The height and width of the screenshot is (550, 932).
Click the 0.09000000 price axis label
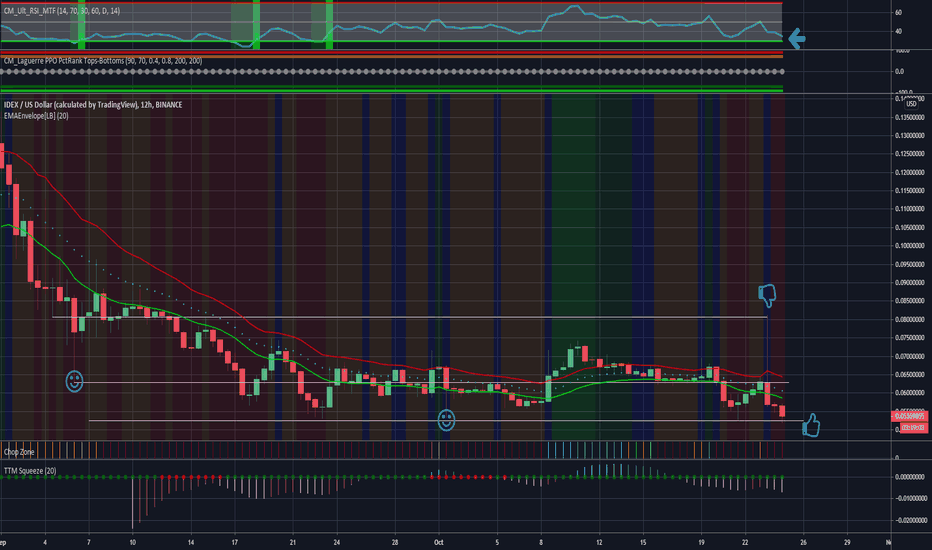pos(909,282)
